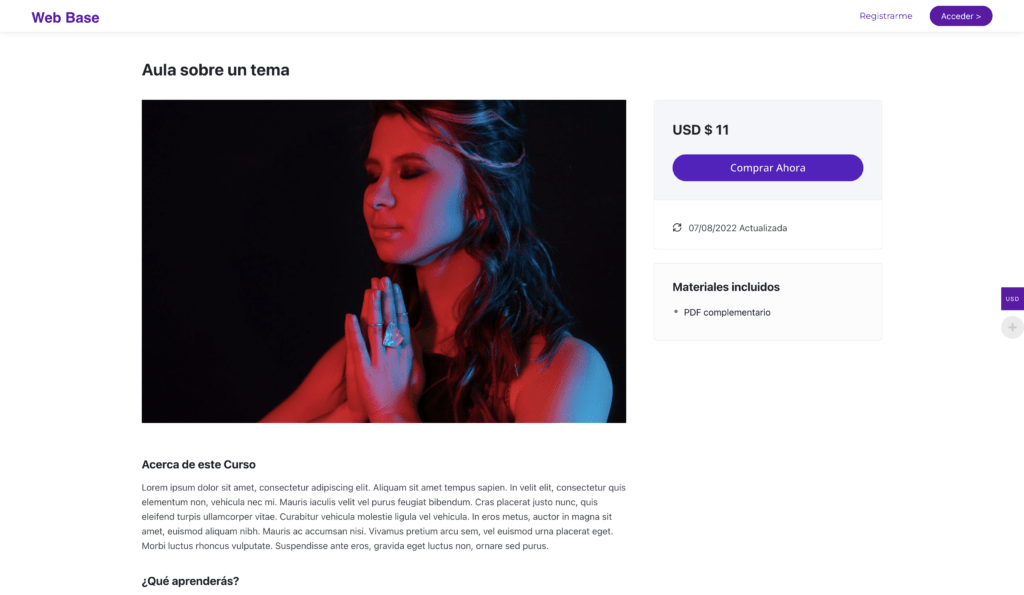This screenshot has height=595, width=1024.
Task: Click the USD $ 11 price label
Action: coord(700,130)
